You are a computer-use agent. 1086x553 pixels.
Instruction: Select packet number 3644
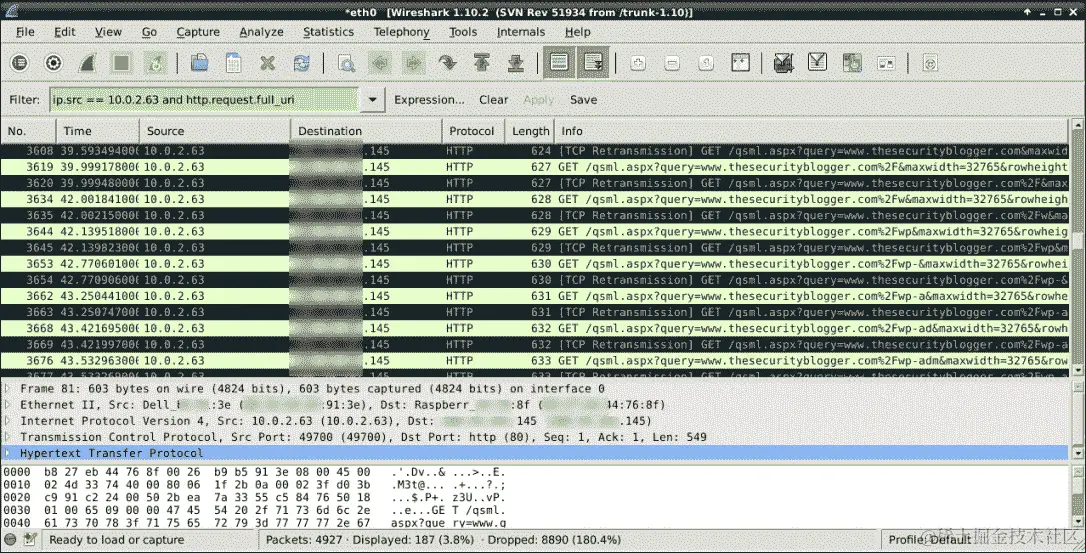535,231
